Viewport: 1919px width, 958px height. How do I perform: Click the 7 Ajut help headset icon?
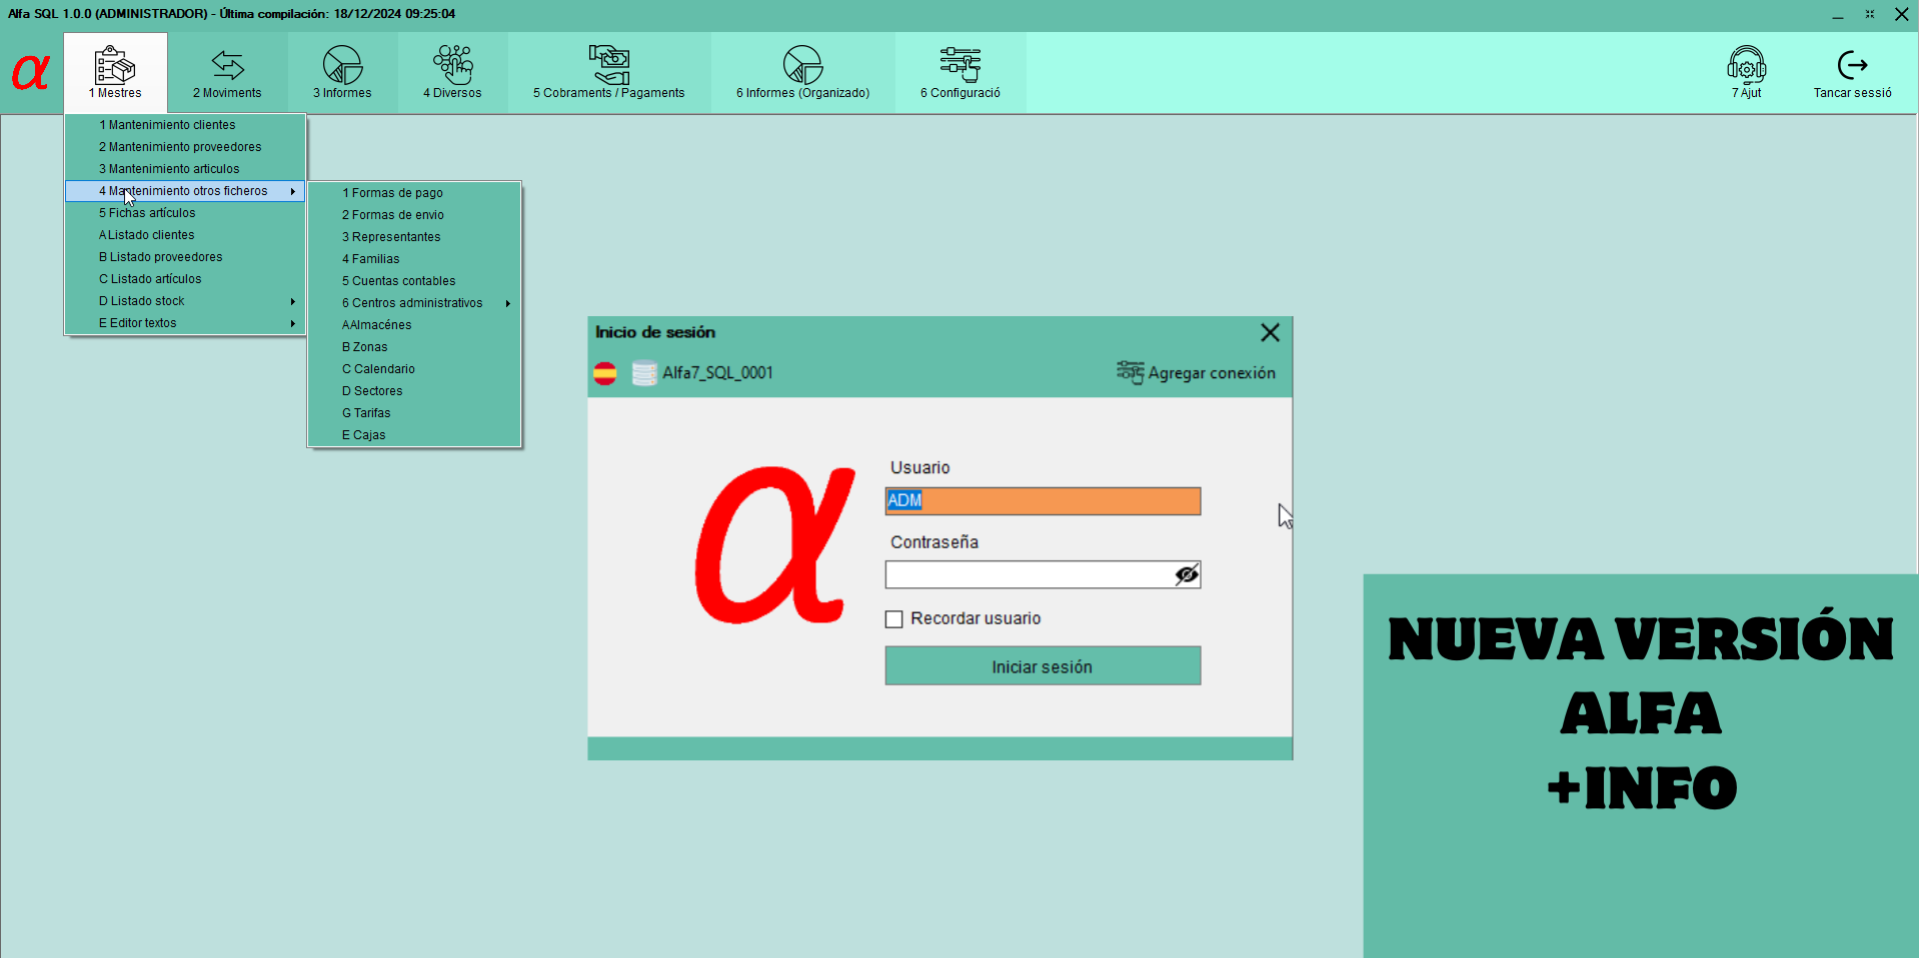coord(1746,72)
